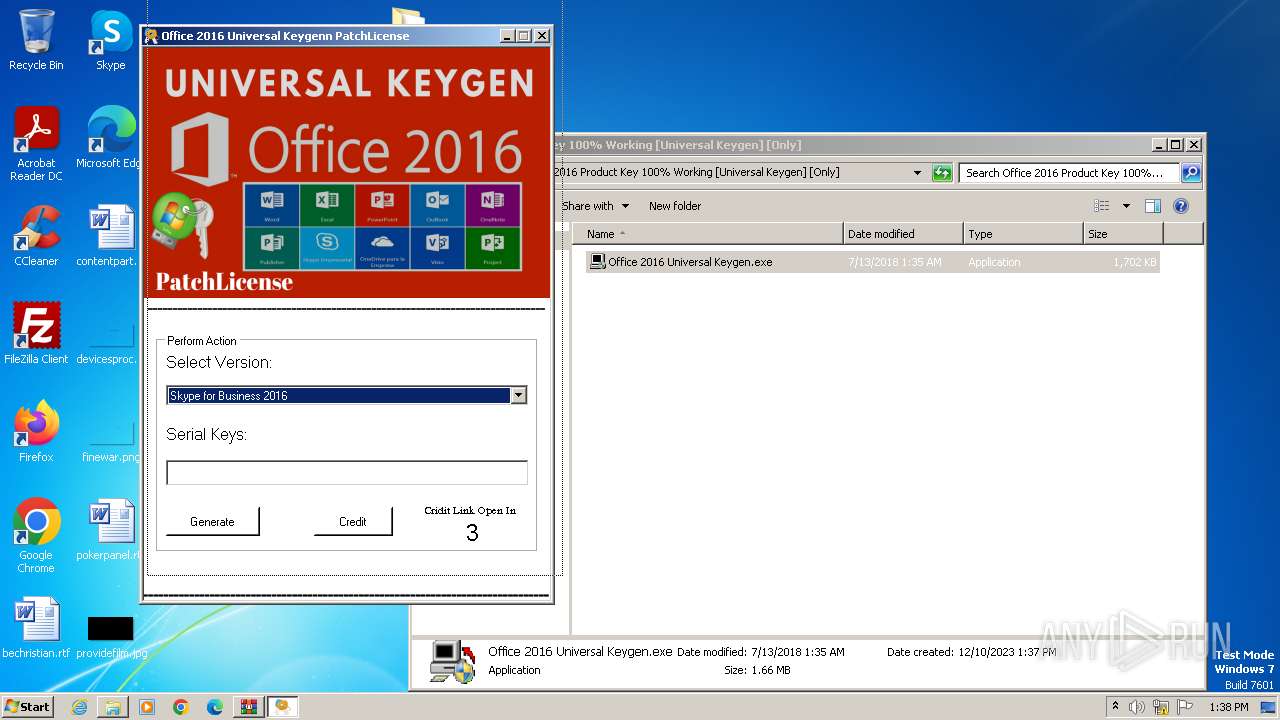Show hidden tray icons arrow
1280x720 pixels.
[x=1116, y=707]
